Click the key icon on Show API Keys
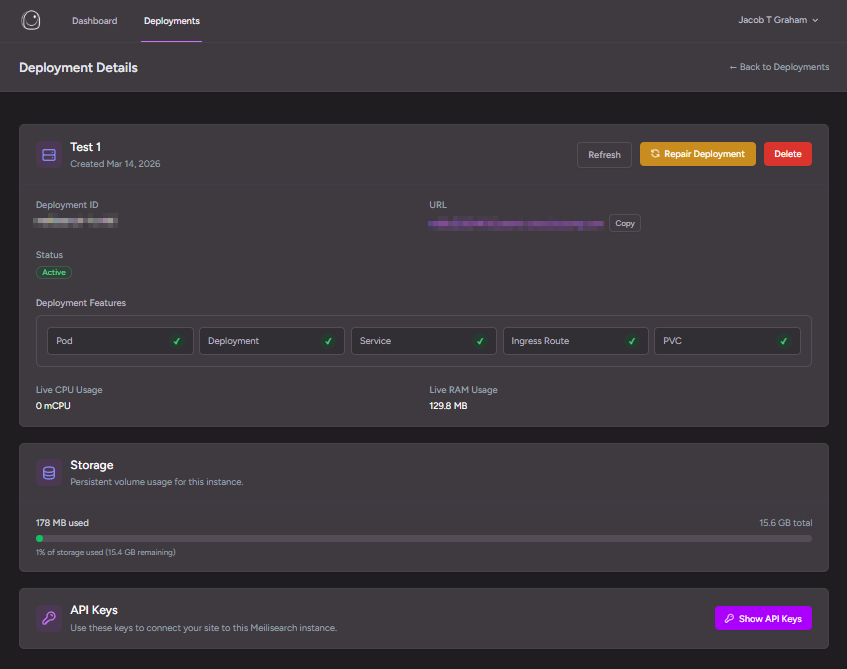The width and height of the screenshot is (847, 669). (x=728, y=618)
